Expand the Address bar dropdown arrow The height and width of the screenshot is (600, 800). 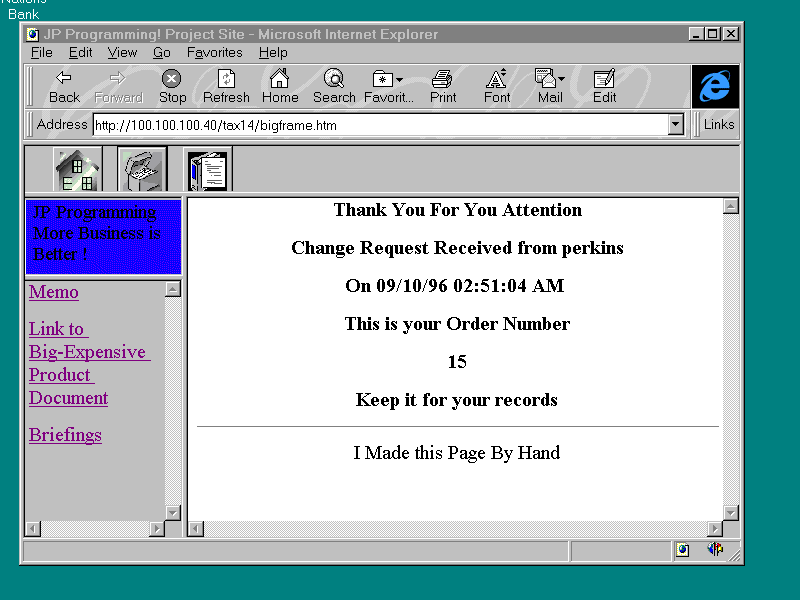(x=676, y=125)
